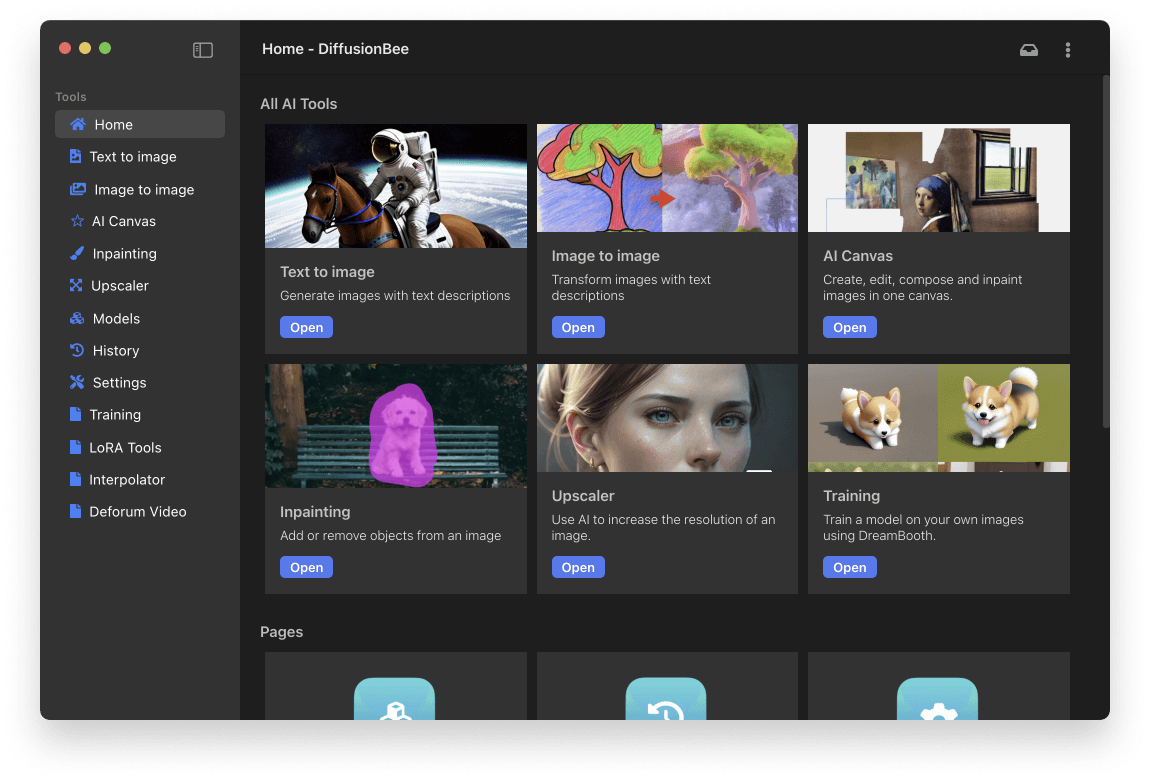This screenshot has height=780, width=1150.
Task: Select LoRA Tools in the sidebar
Action: coord(140,447)
